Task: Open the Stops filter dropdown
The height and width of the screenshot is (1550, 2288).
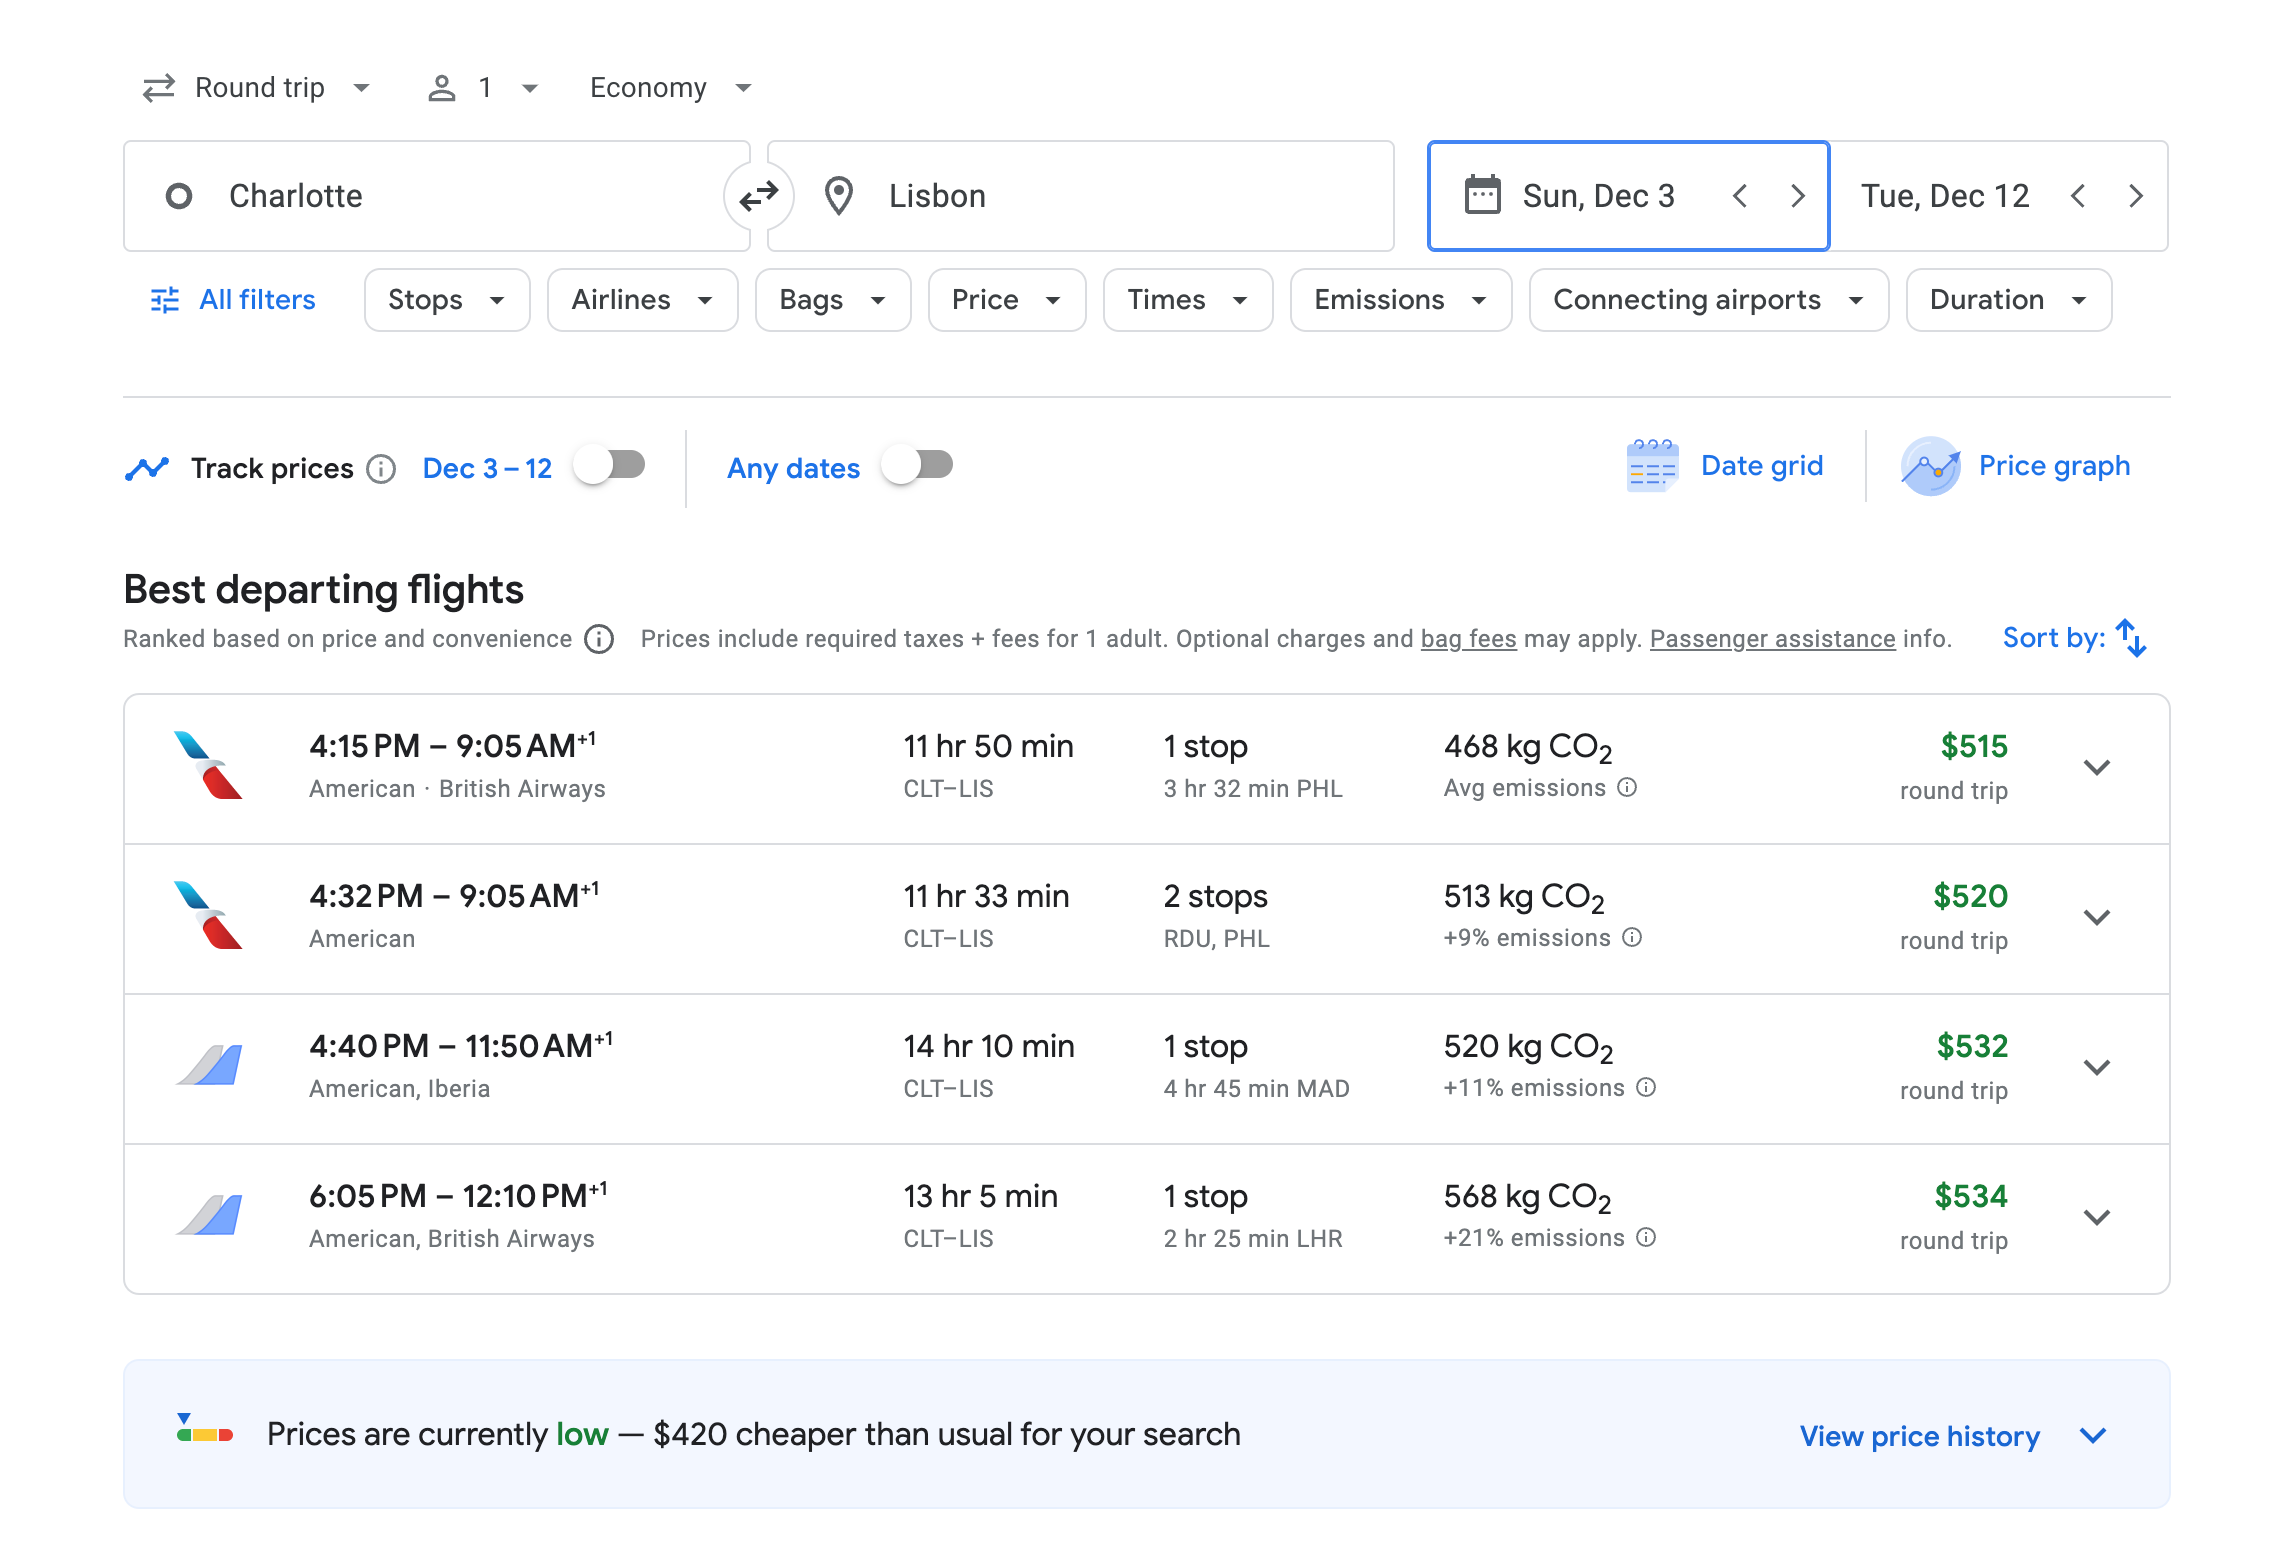Action: [x=446, y=299]
